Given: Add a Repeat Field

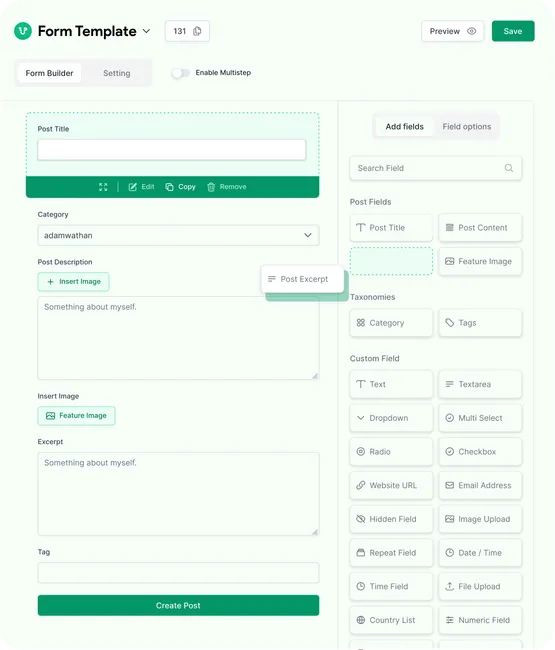Looking at the screenshot, I should click(391, 553).
